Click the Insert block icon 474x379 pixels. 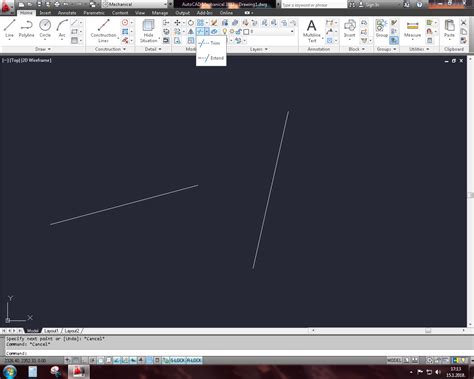pos(350,29)
